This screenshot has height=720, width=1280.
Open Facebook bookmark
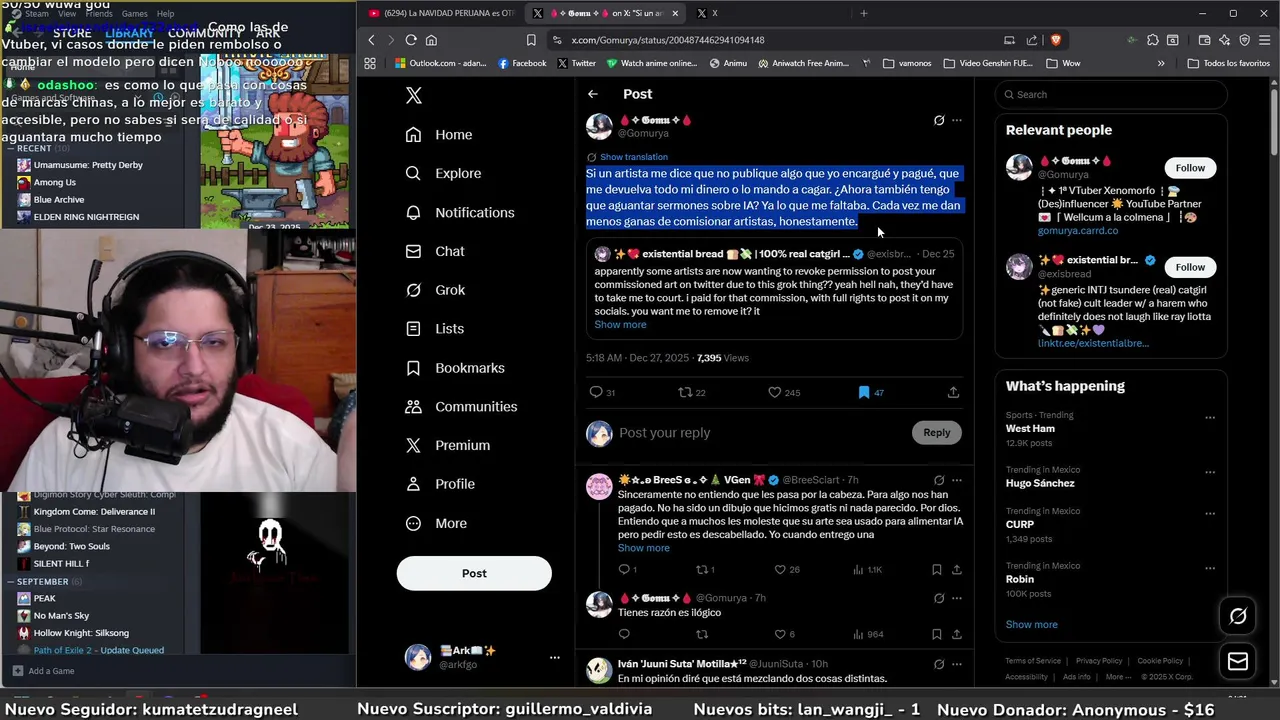tap(522, 63)
